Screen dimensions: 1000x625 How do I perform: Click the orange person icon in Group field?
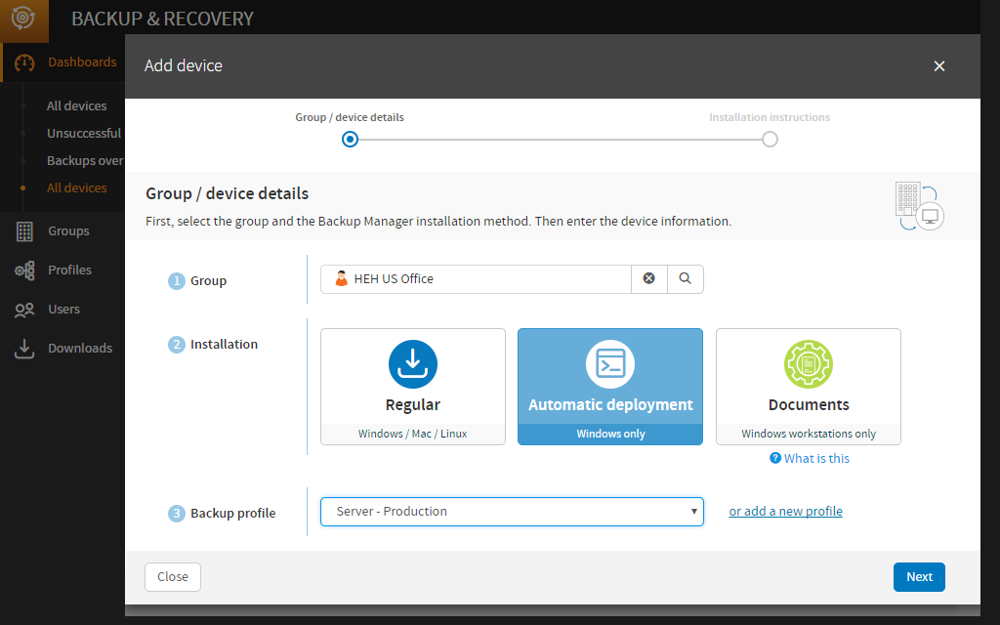pos(341,279)
